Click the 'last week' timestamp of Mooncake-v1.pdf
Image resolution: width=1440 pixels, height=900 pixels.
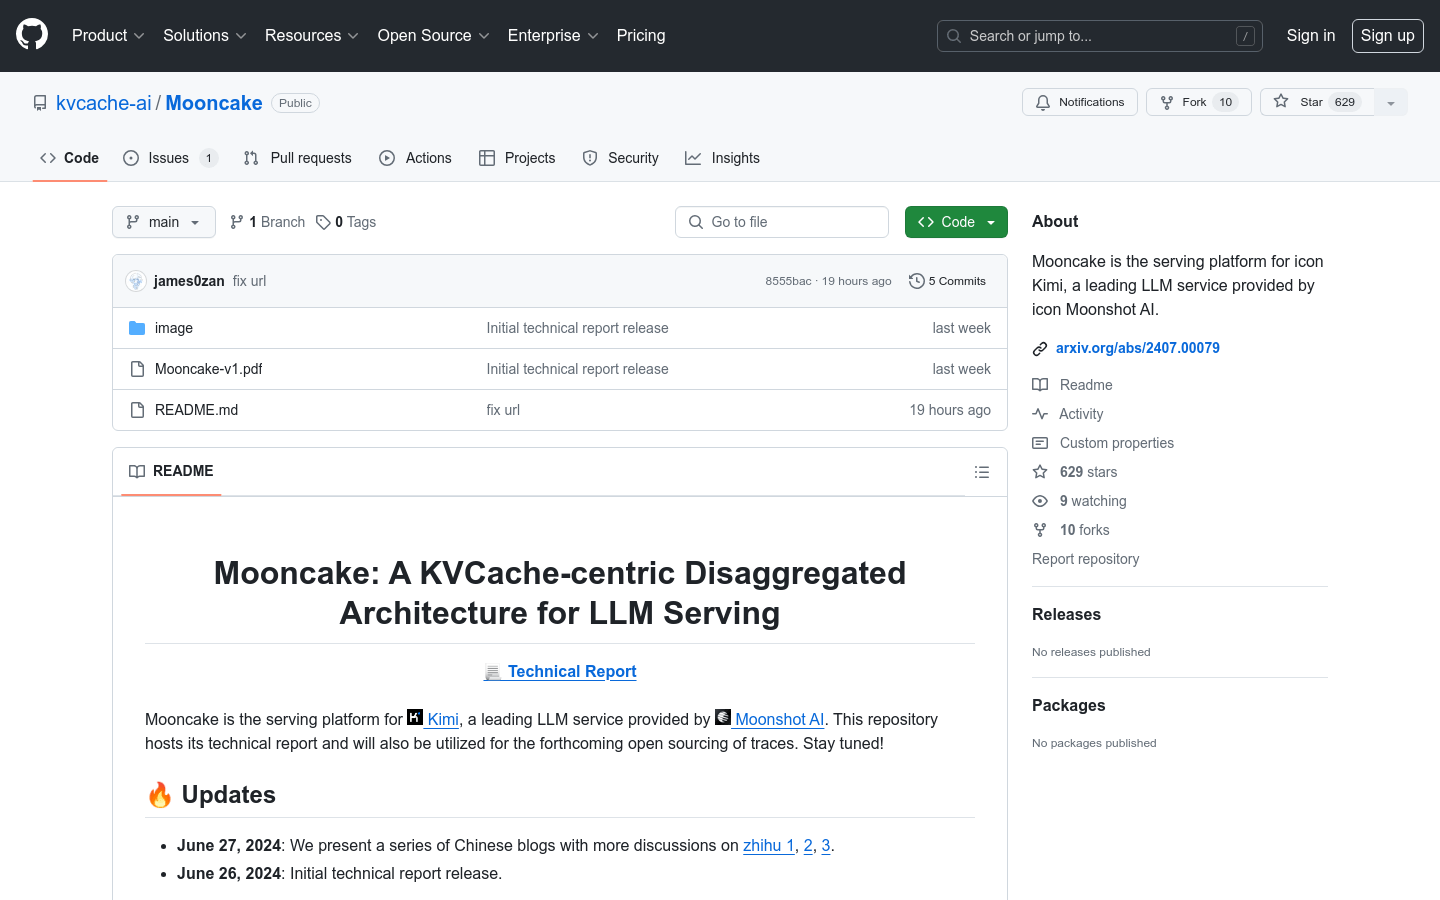[x=961, y=369]
